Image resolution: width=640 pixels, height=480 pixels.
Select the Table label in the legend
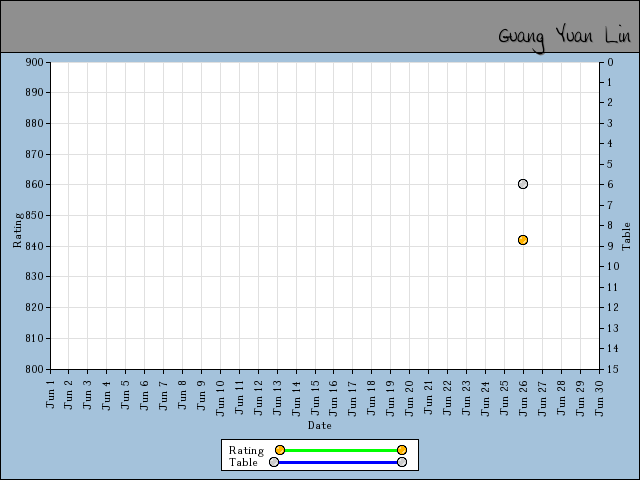243,462
